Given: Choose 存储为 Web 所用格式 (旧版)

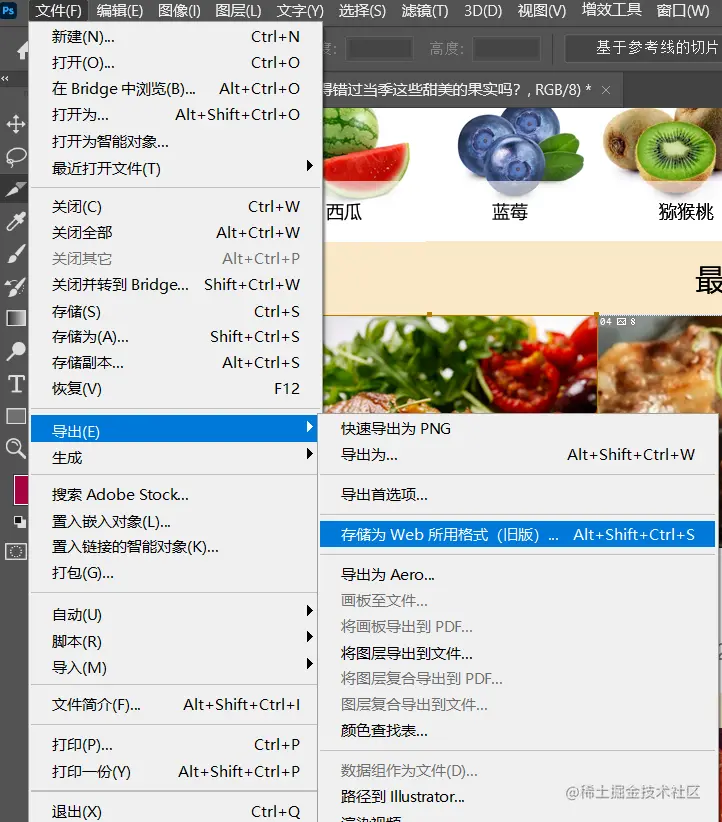Looking at the screenshot, I should 518,534.
